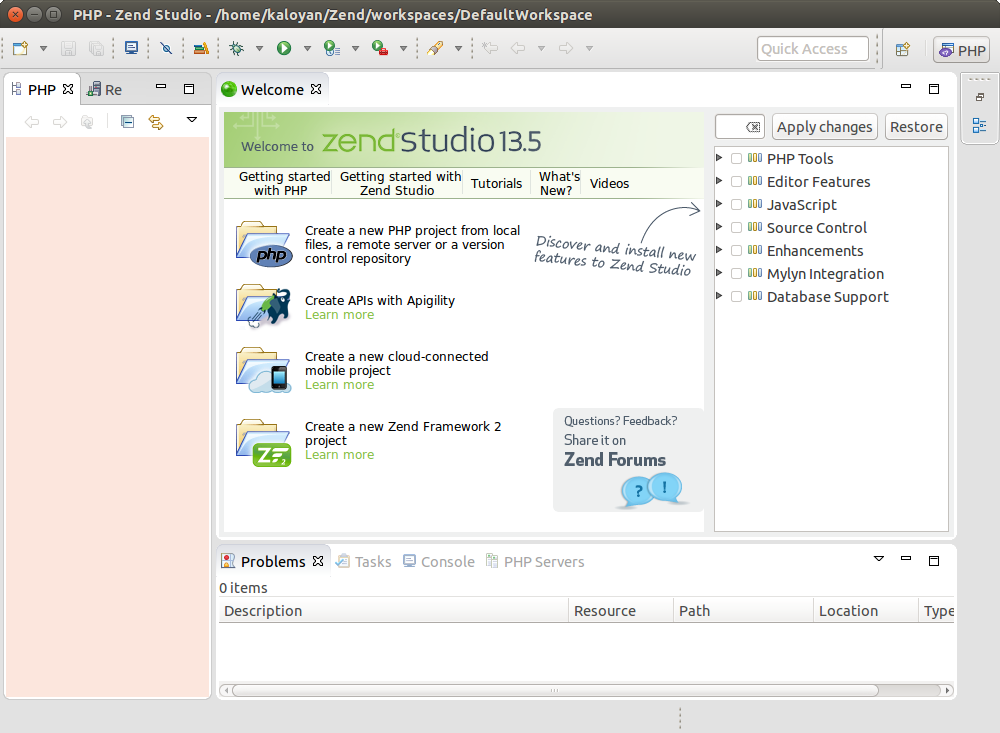The height and width of the screenshot is (733, 1000).
Task: Click the monitor/terminal toolbar icon
Action: coord(131,48)
